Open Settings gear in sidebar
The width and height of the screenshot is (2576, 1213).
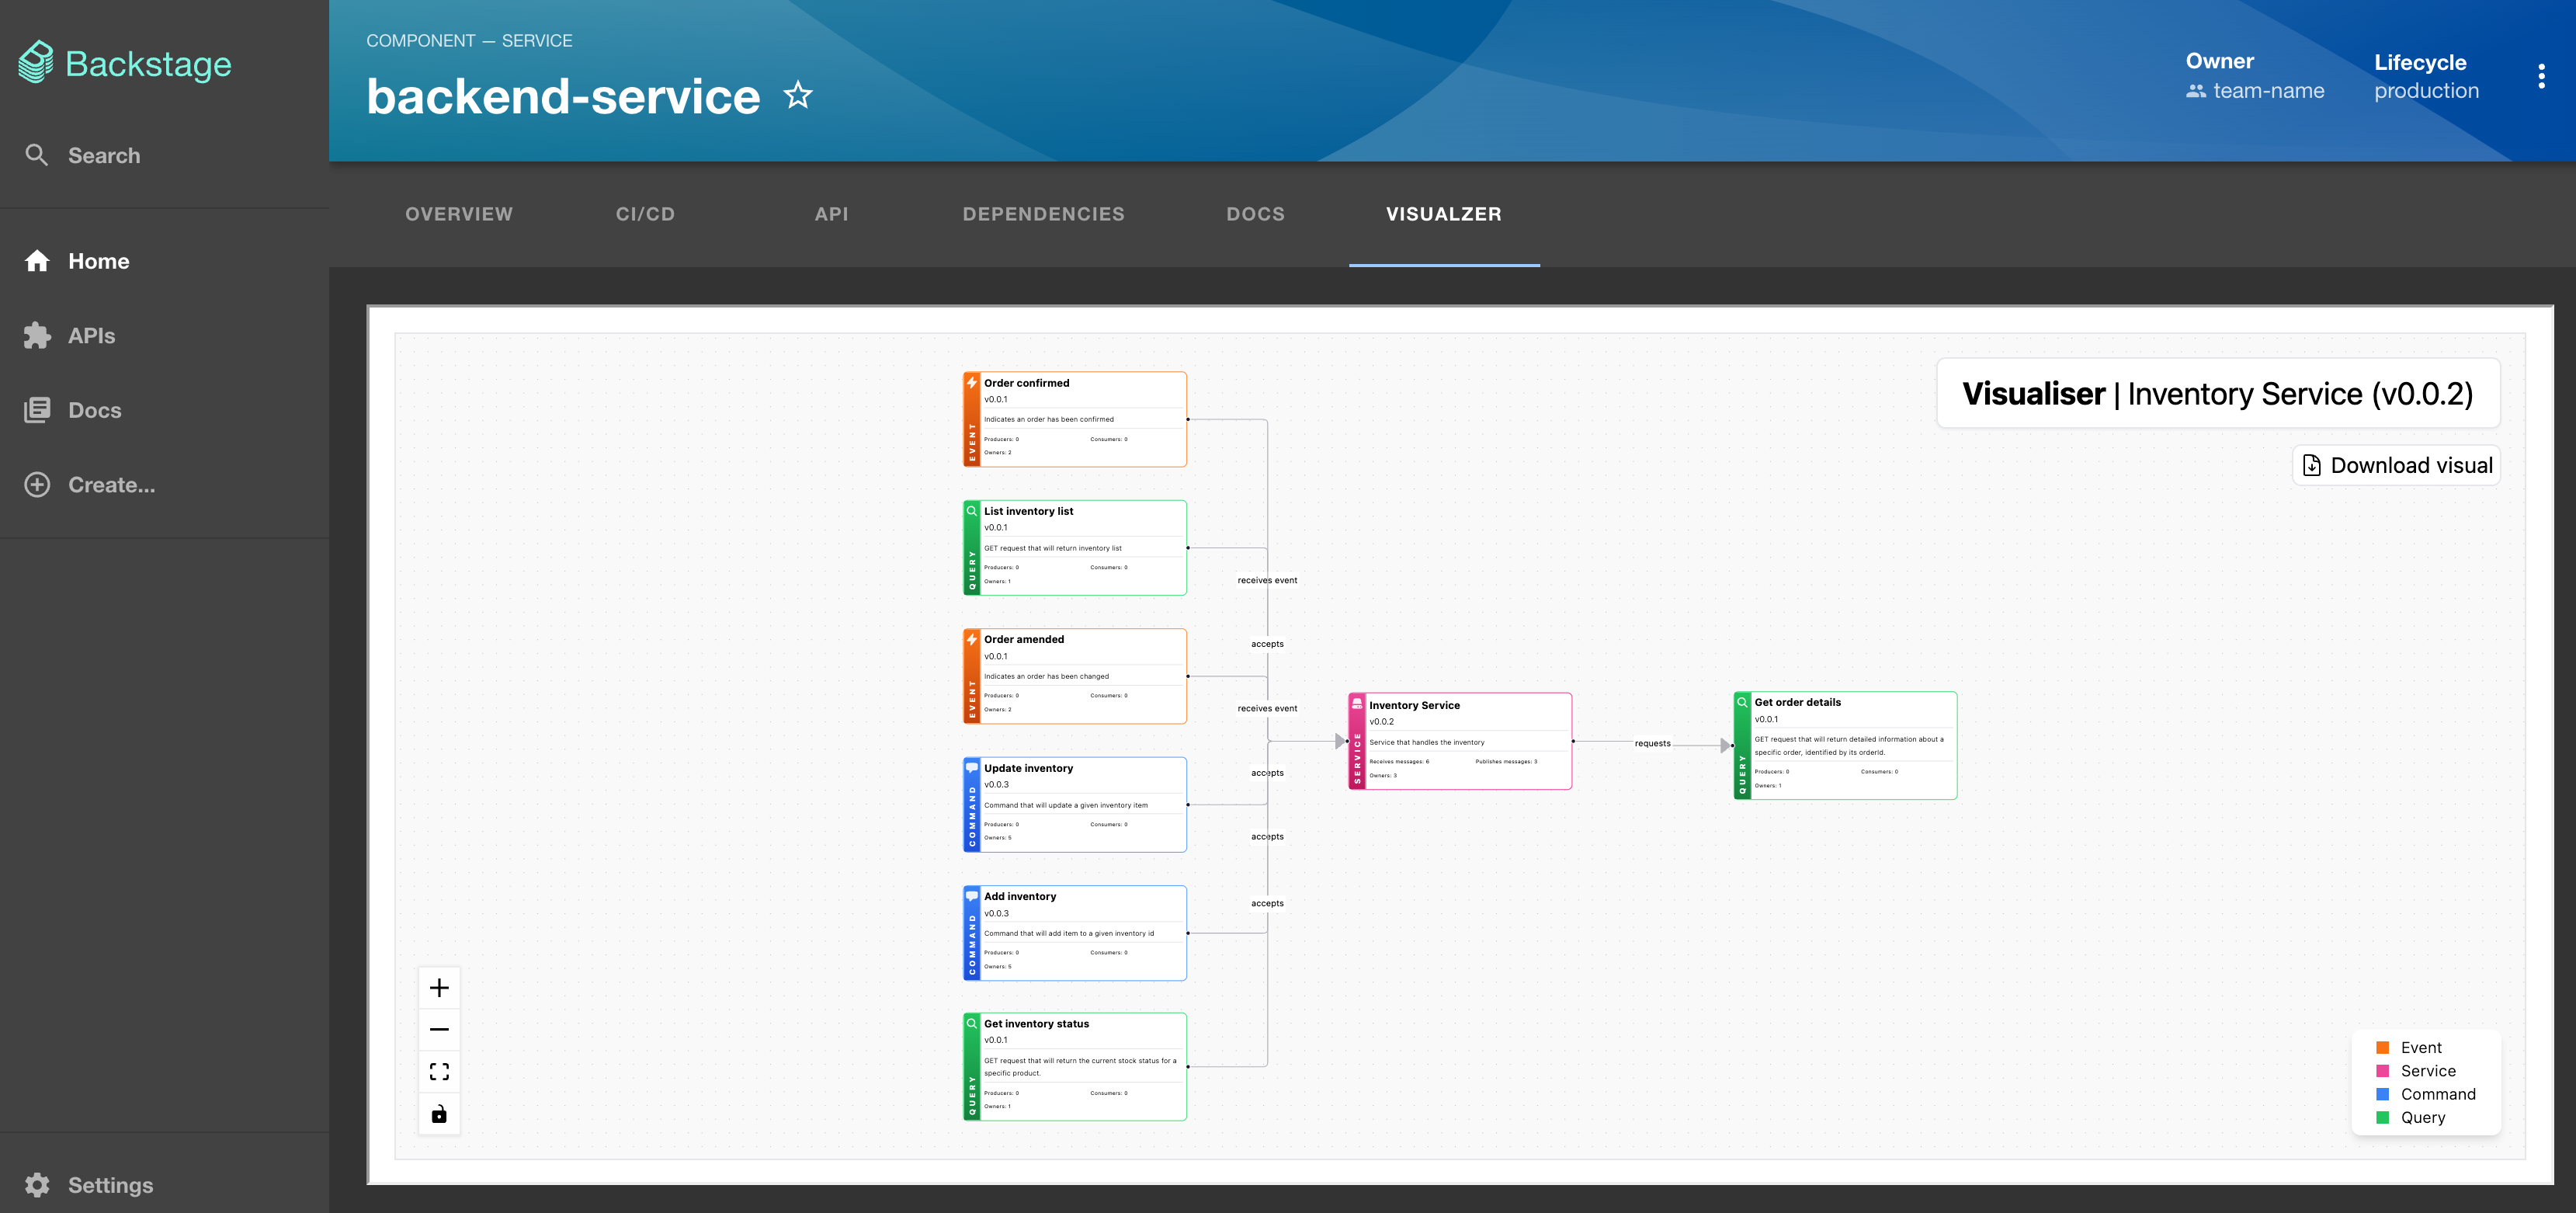(38, 1185)
